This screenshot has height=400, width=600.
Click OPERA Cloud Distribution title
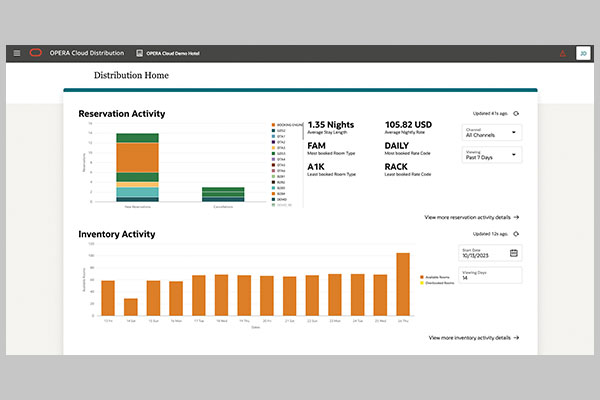[x=87, y=53]
